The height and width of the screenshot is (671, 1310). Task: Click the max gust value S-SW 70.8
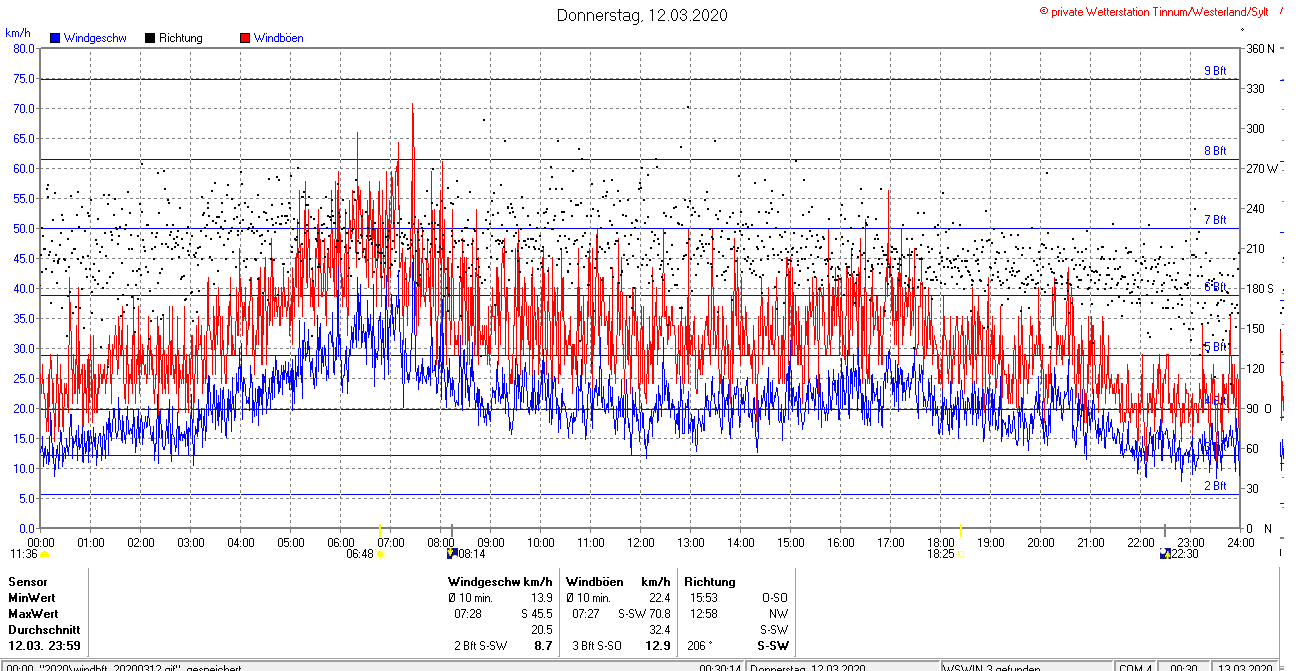click(644, 613)
